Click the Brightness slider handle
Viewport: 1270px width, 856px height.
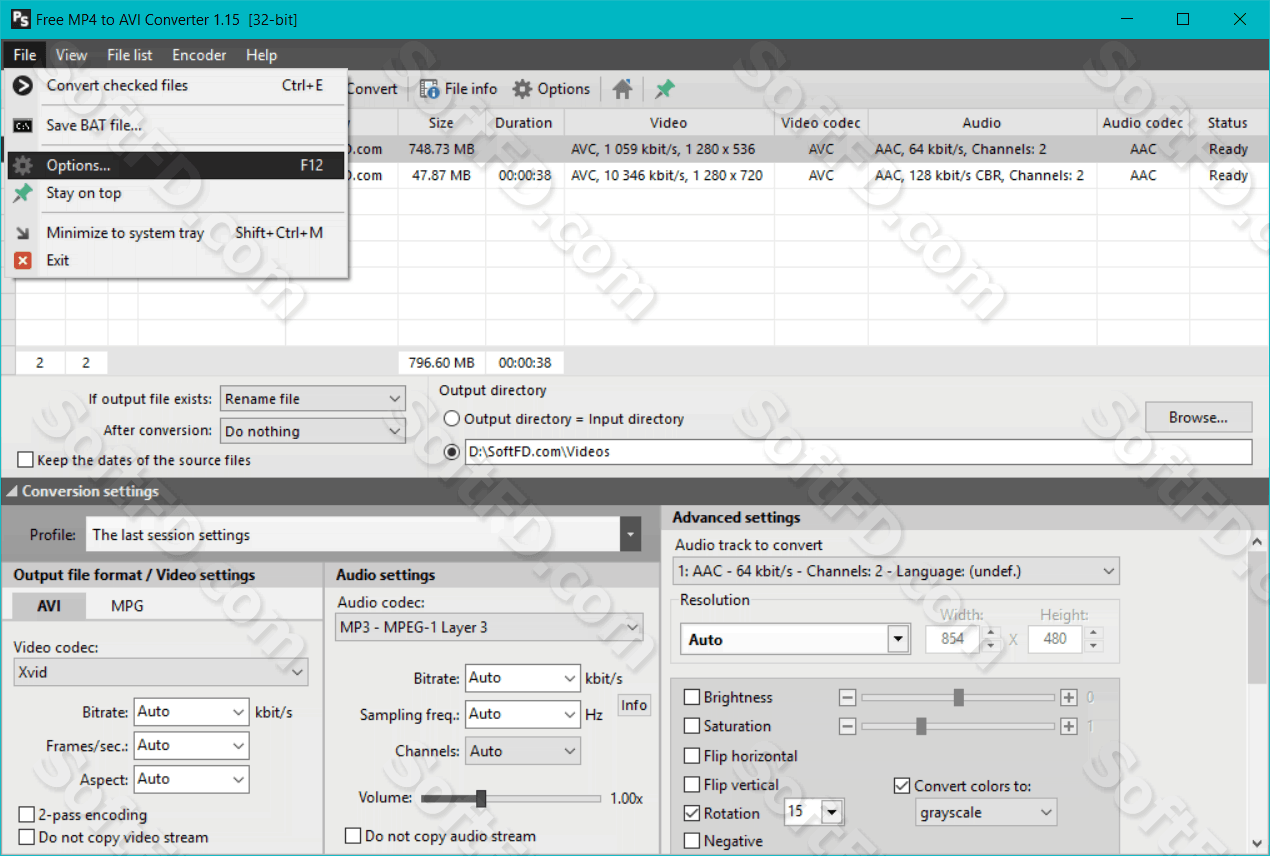[x=958, y=697]
